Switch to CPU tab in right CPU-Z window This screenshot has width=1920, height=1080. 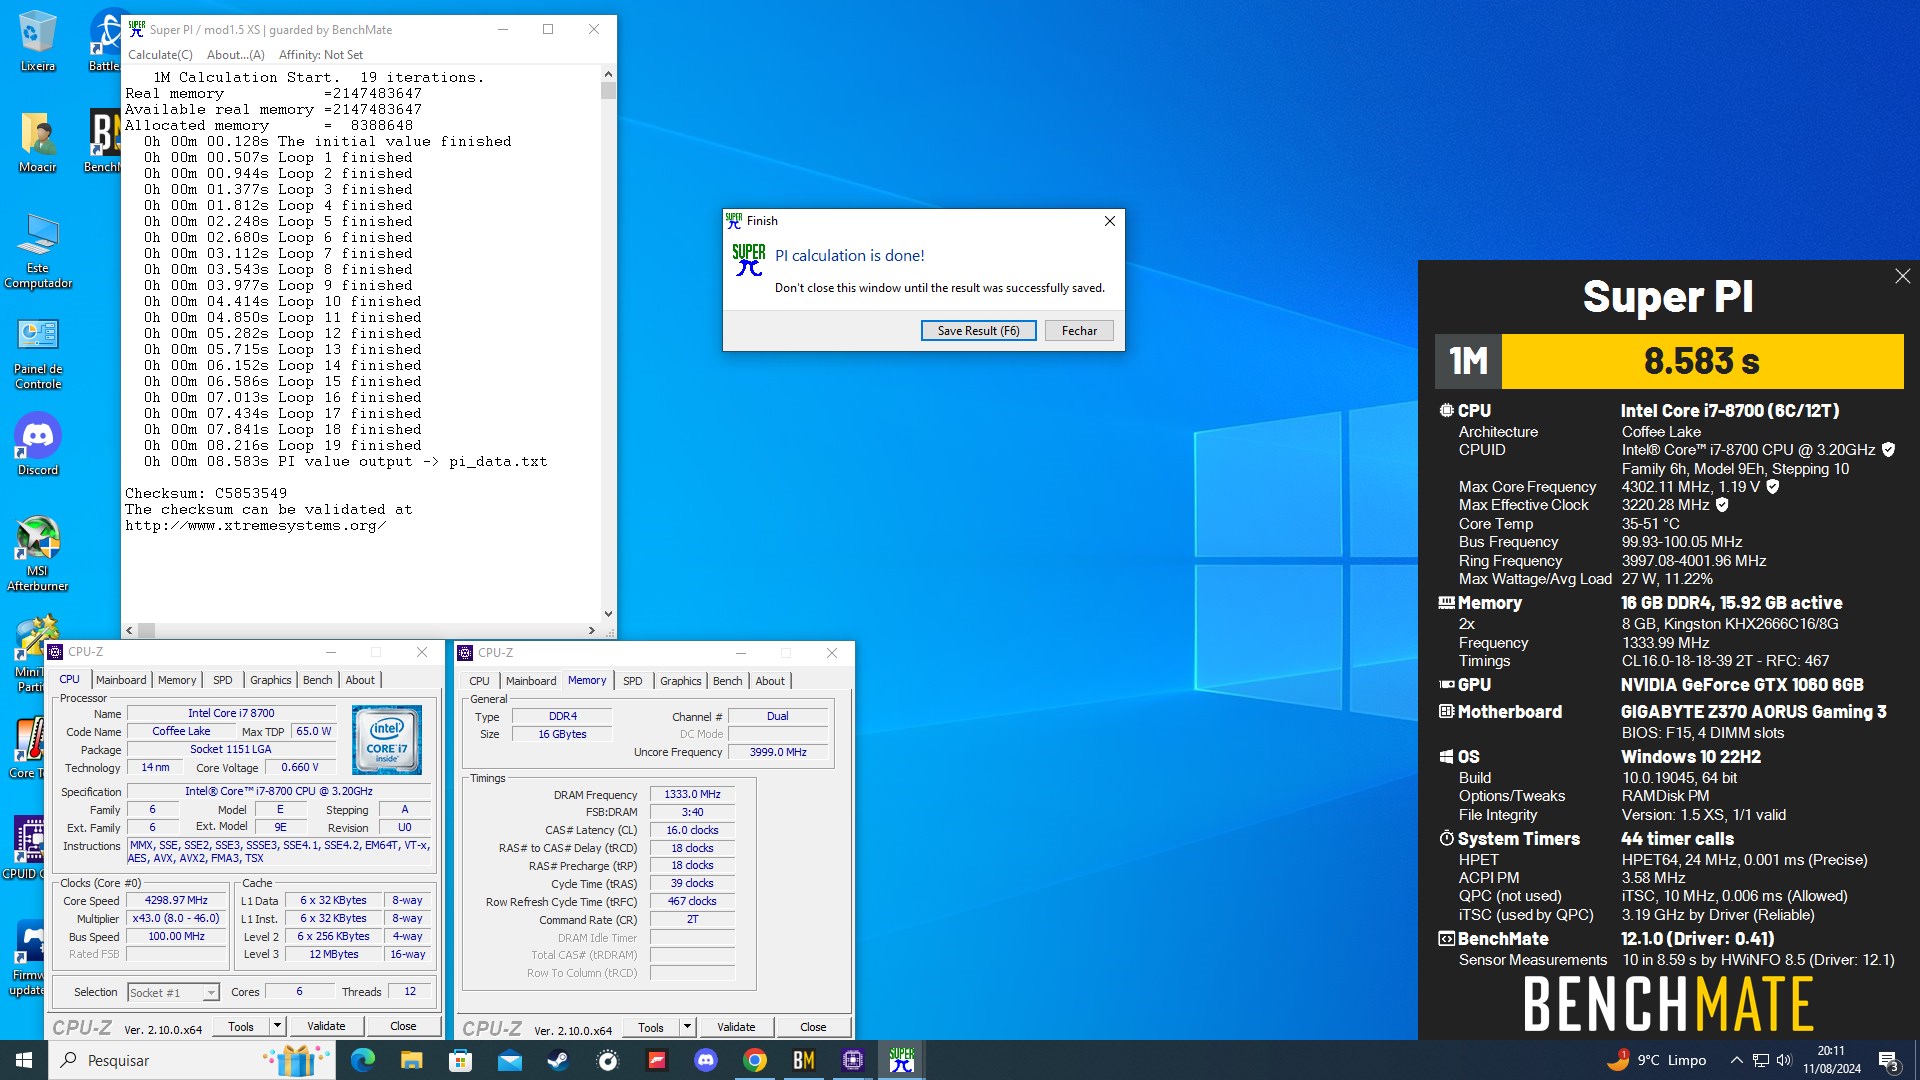[x=480, y=681]
